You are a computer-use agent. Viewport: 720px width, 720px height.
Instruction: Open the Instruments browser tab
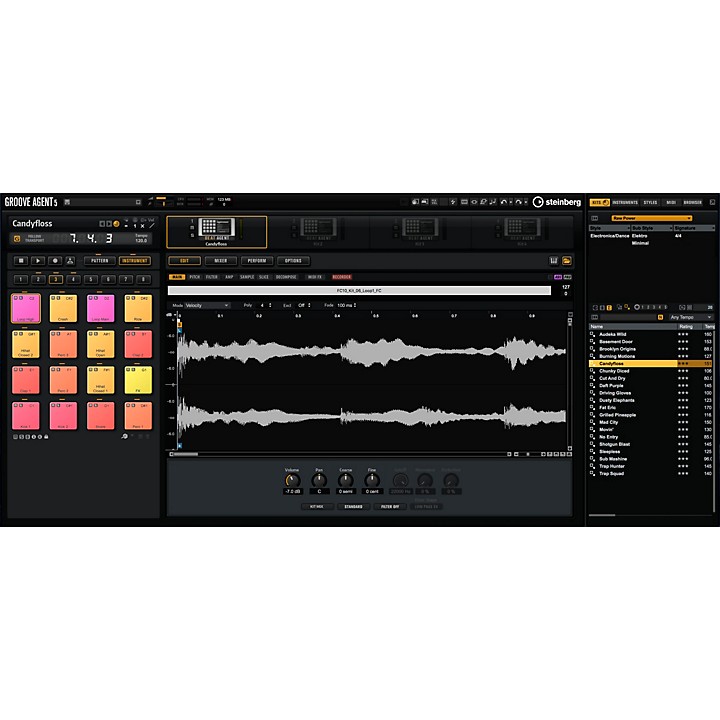[625, 202]
